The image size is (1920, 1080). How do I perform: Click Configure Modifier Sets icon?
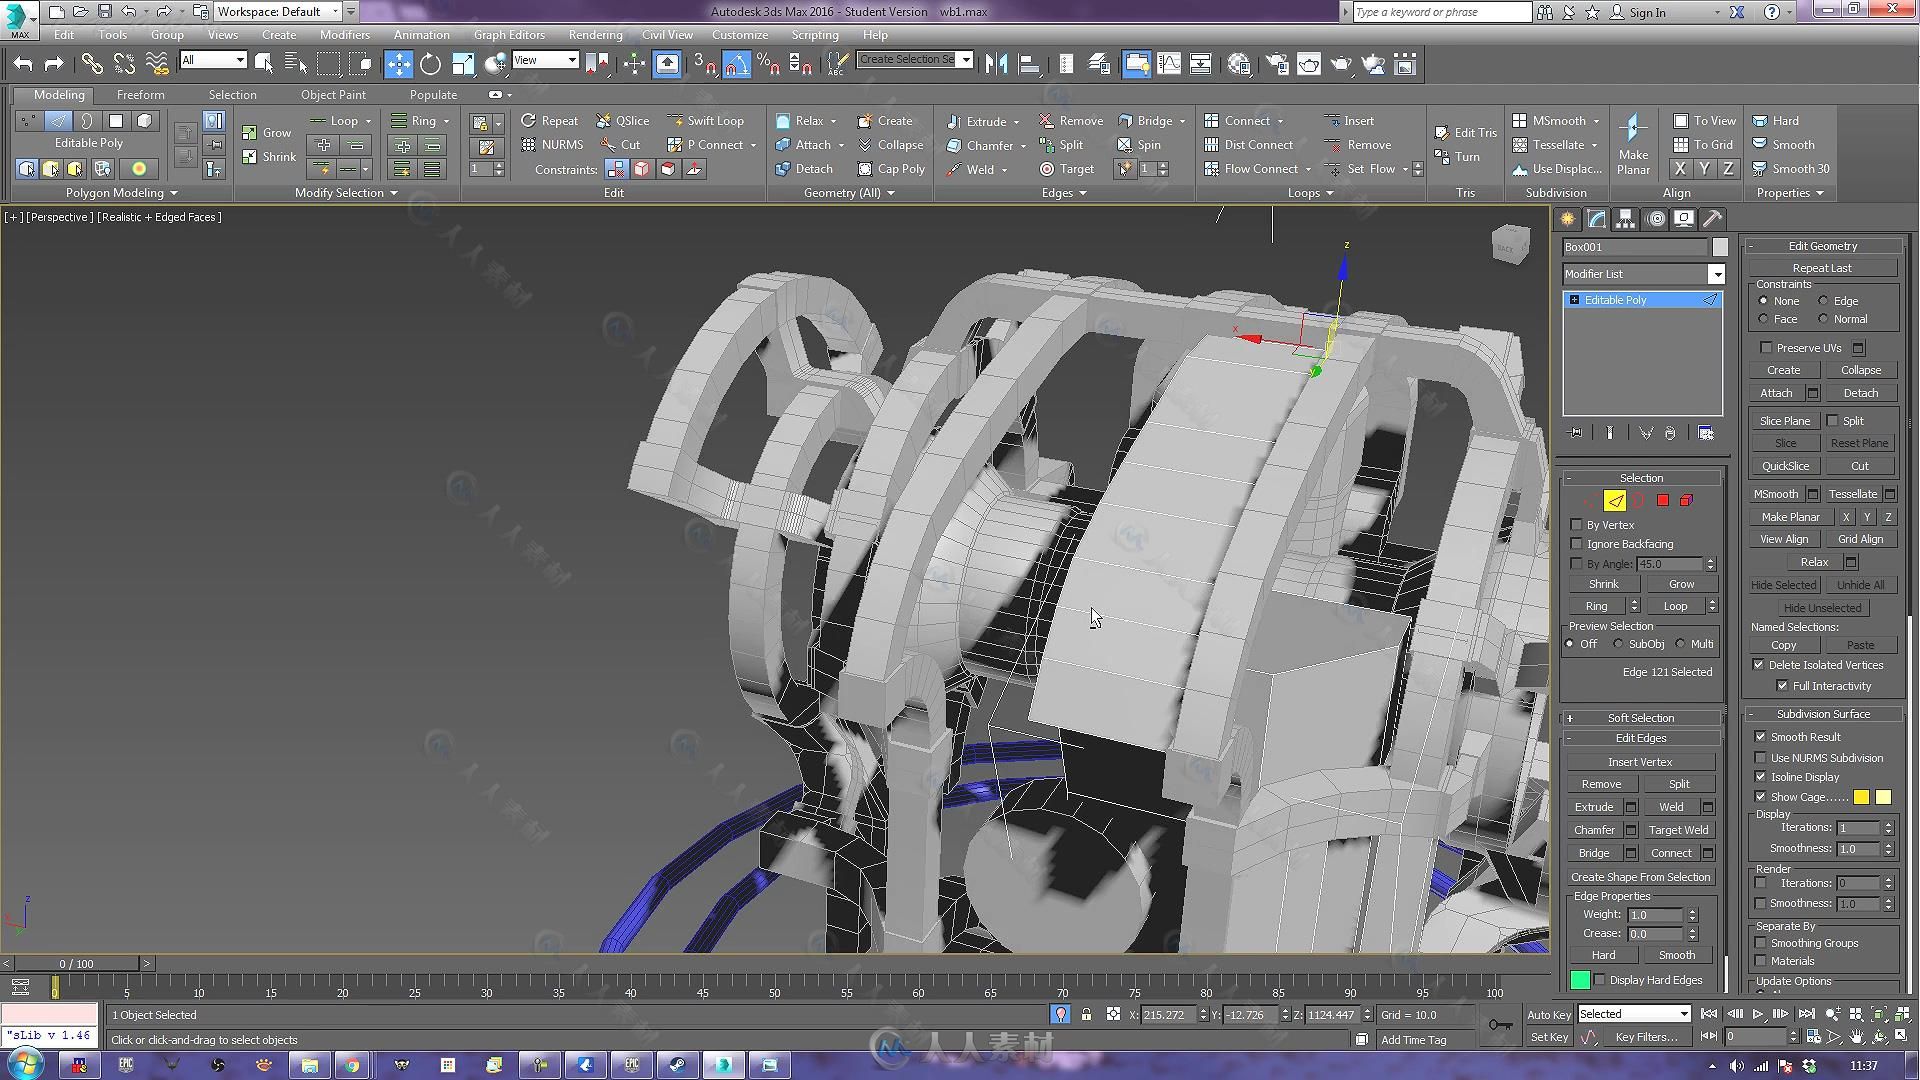pyautogui.click(x=1706, y=433)
